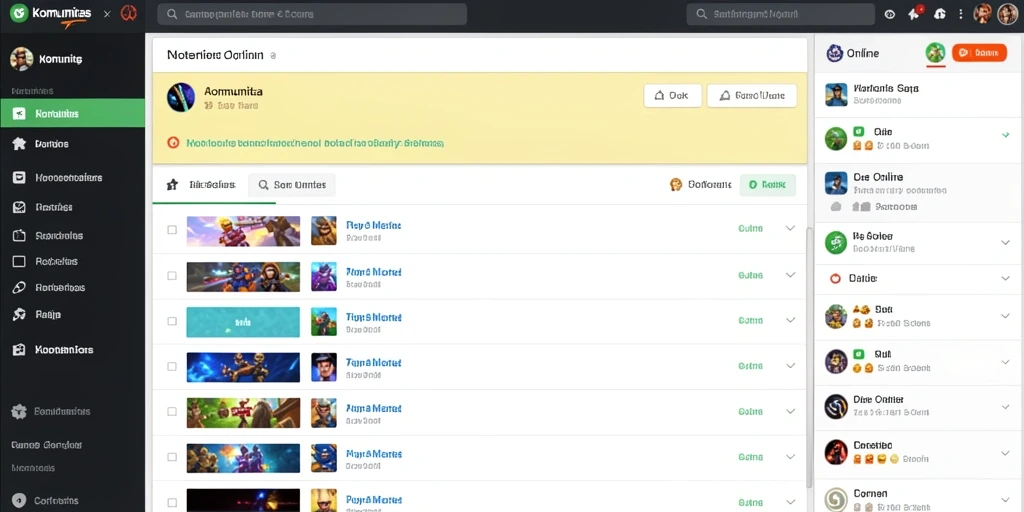Expand the black swirl avatar entry chevron

click(1006, 407)
